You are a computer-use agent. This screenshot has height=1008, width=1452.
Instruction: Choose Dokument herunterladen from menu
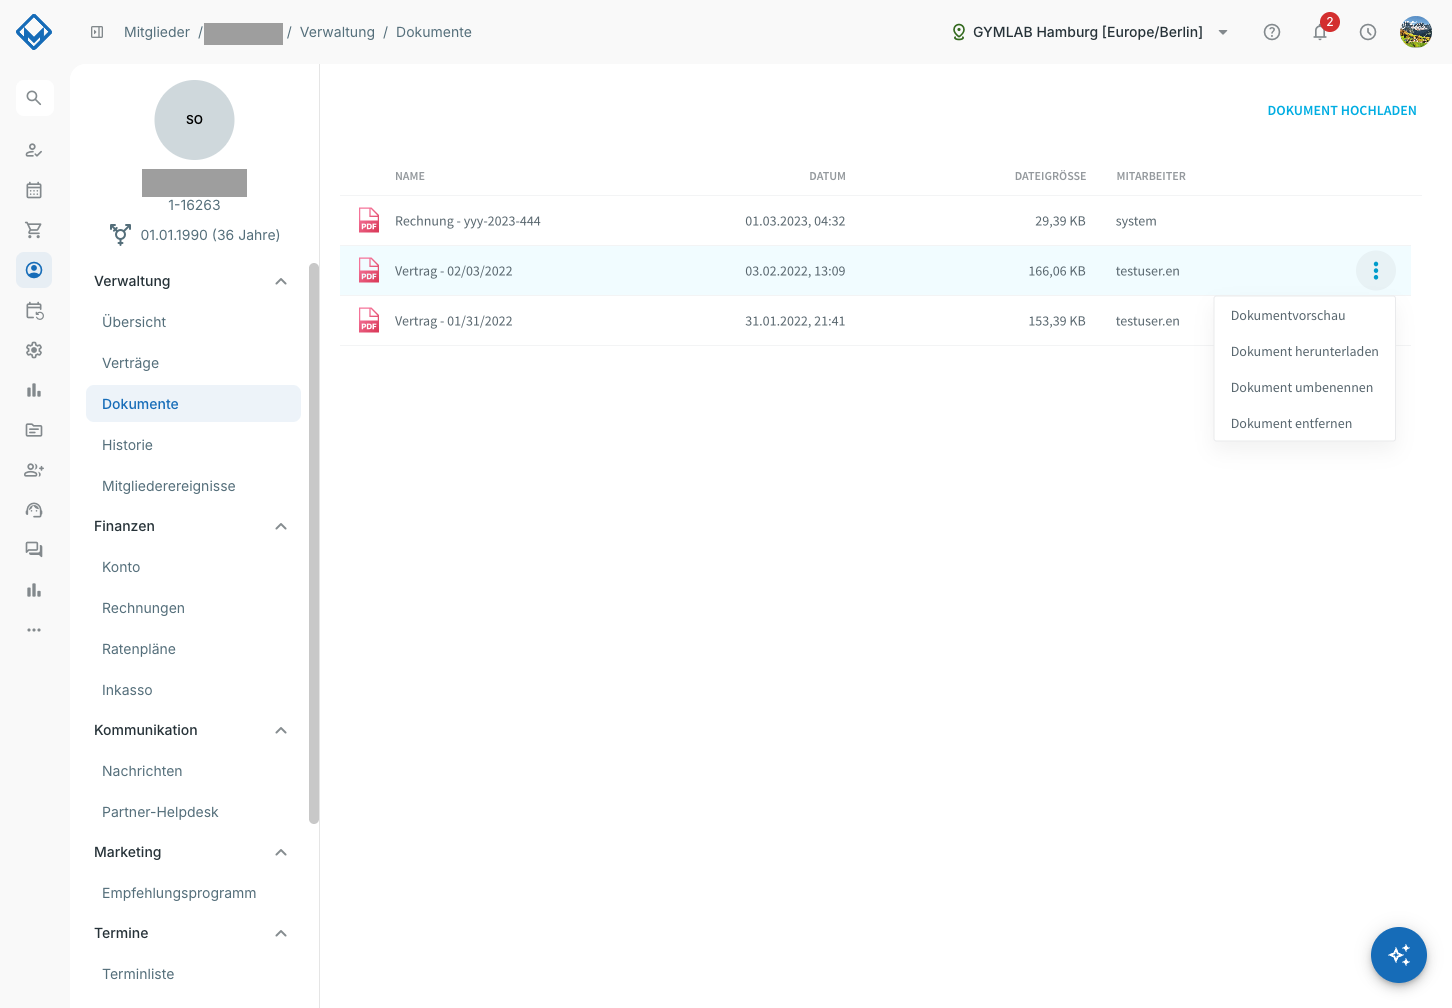(1304, 352)
